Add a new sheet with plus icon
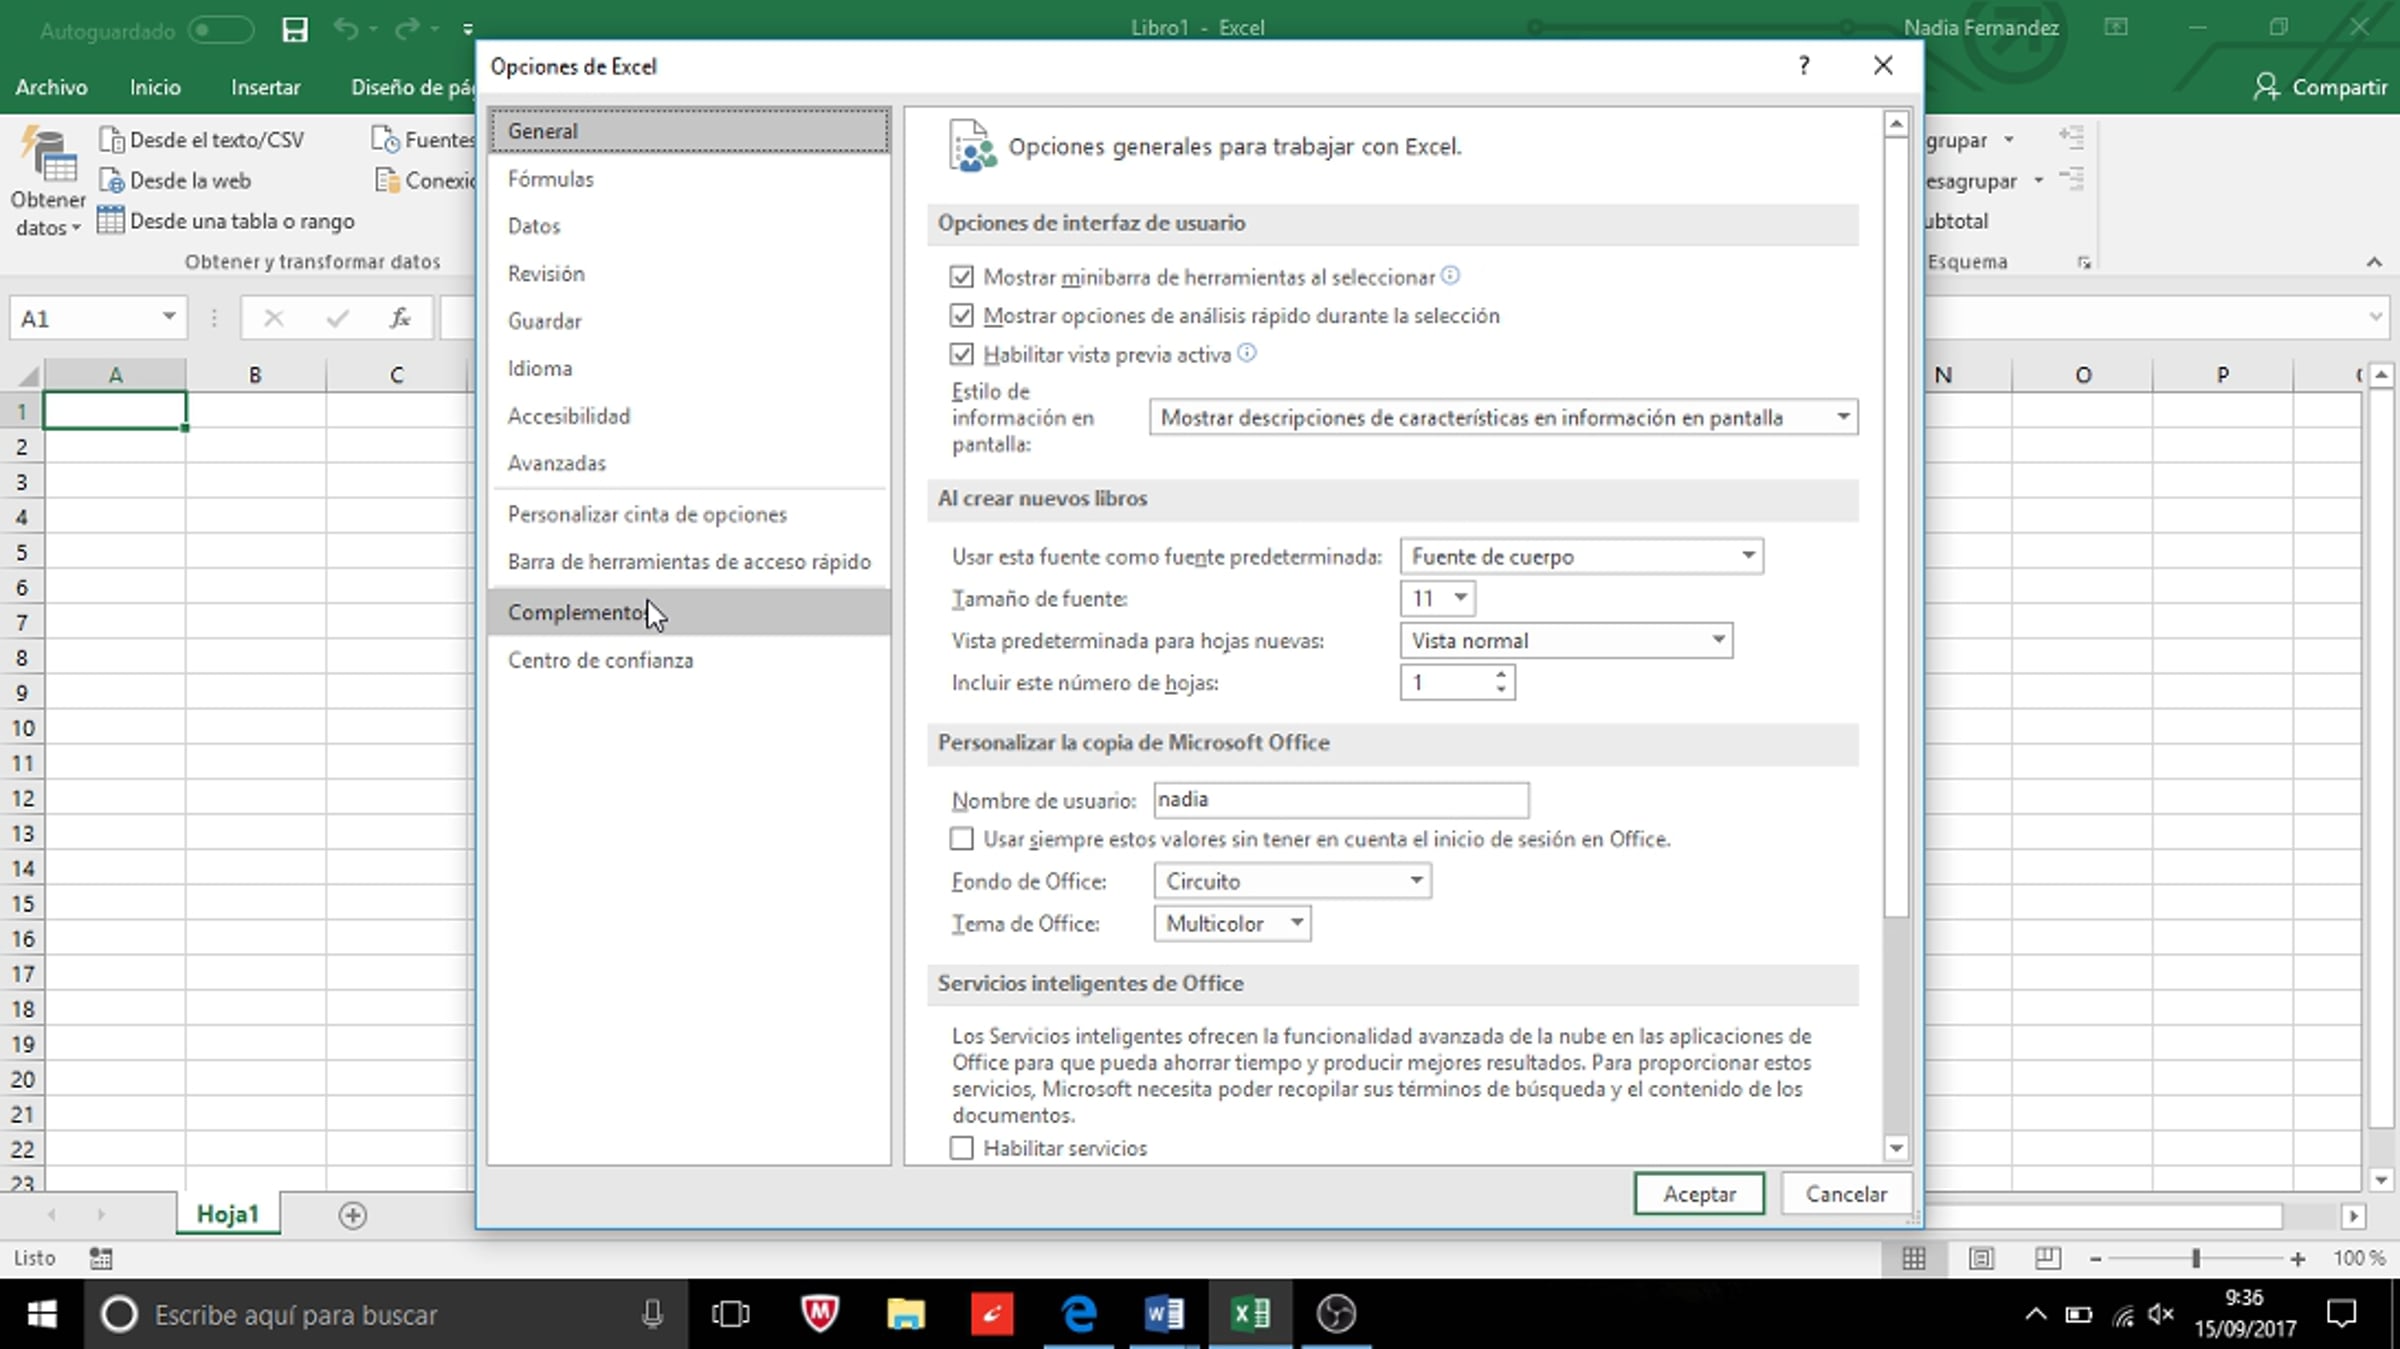This screenshot has height=1349, width=2400. click(x=352, y=1215)
